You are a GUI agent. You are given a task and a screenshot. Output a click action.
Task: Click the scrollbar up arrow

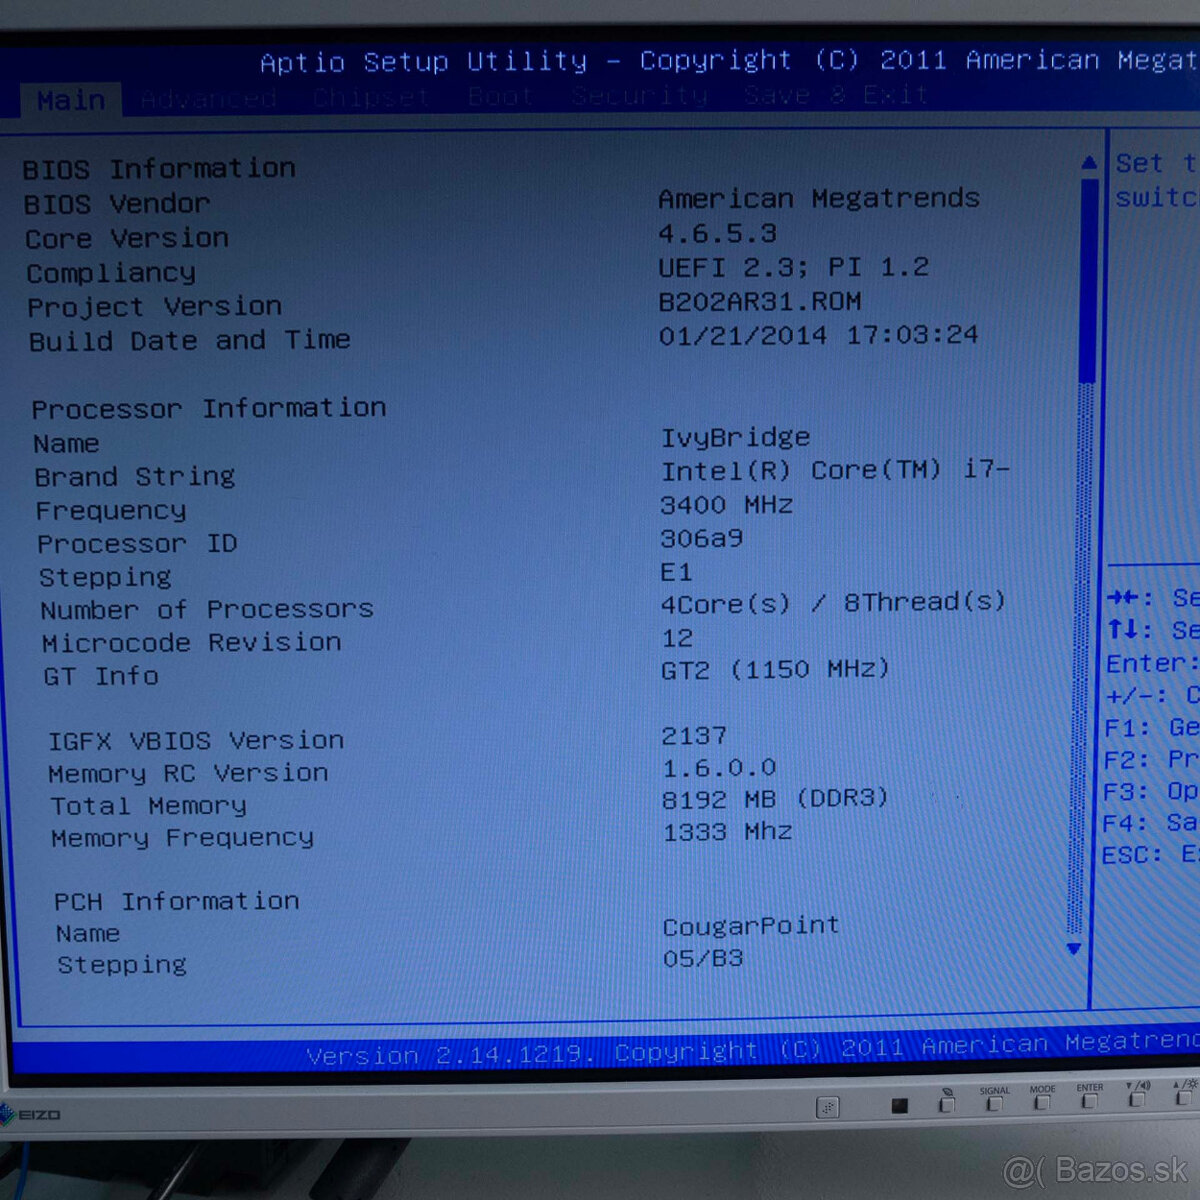point(1089,160)
